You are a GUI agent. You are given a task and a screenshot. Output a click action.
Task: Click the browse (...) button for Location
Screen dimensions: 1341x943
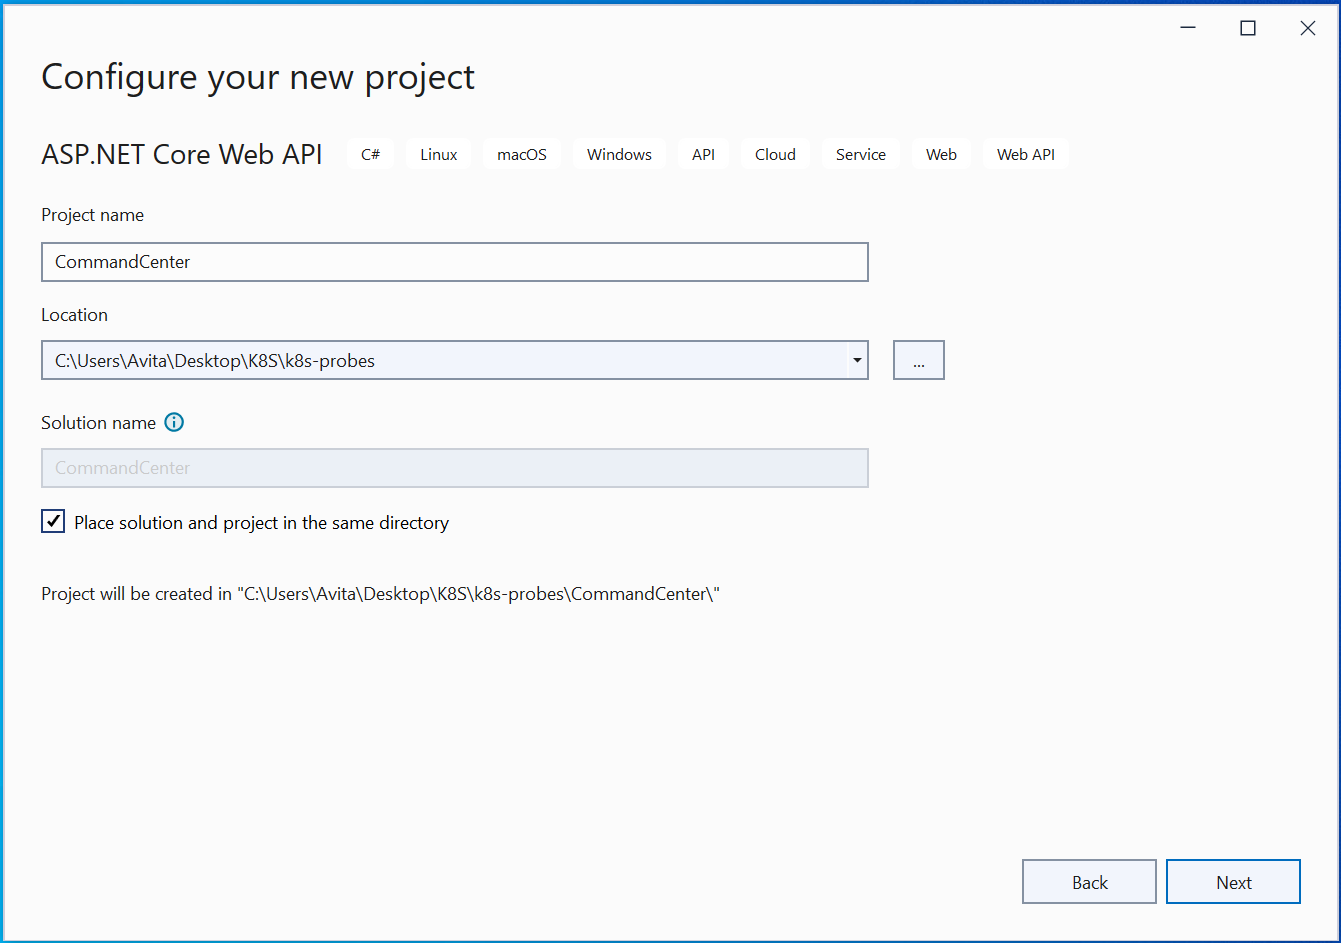[919, 360]
